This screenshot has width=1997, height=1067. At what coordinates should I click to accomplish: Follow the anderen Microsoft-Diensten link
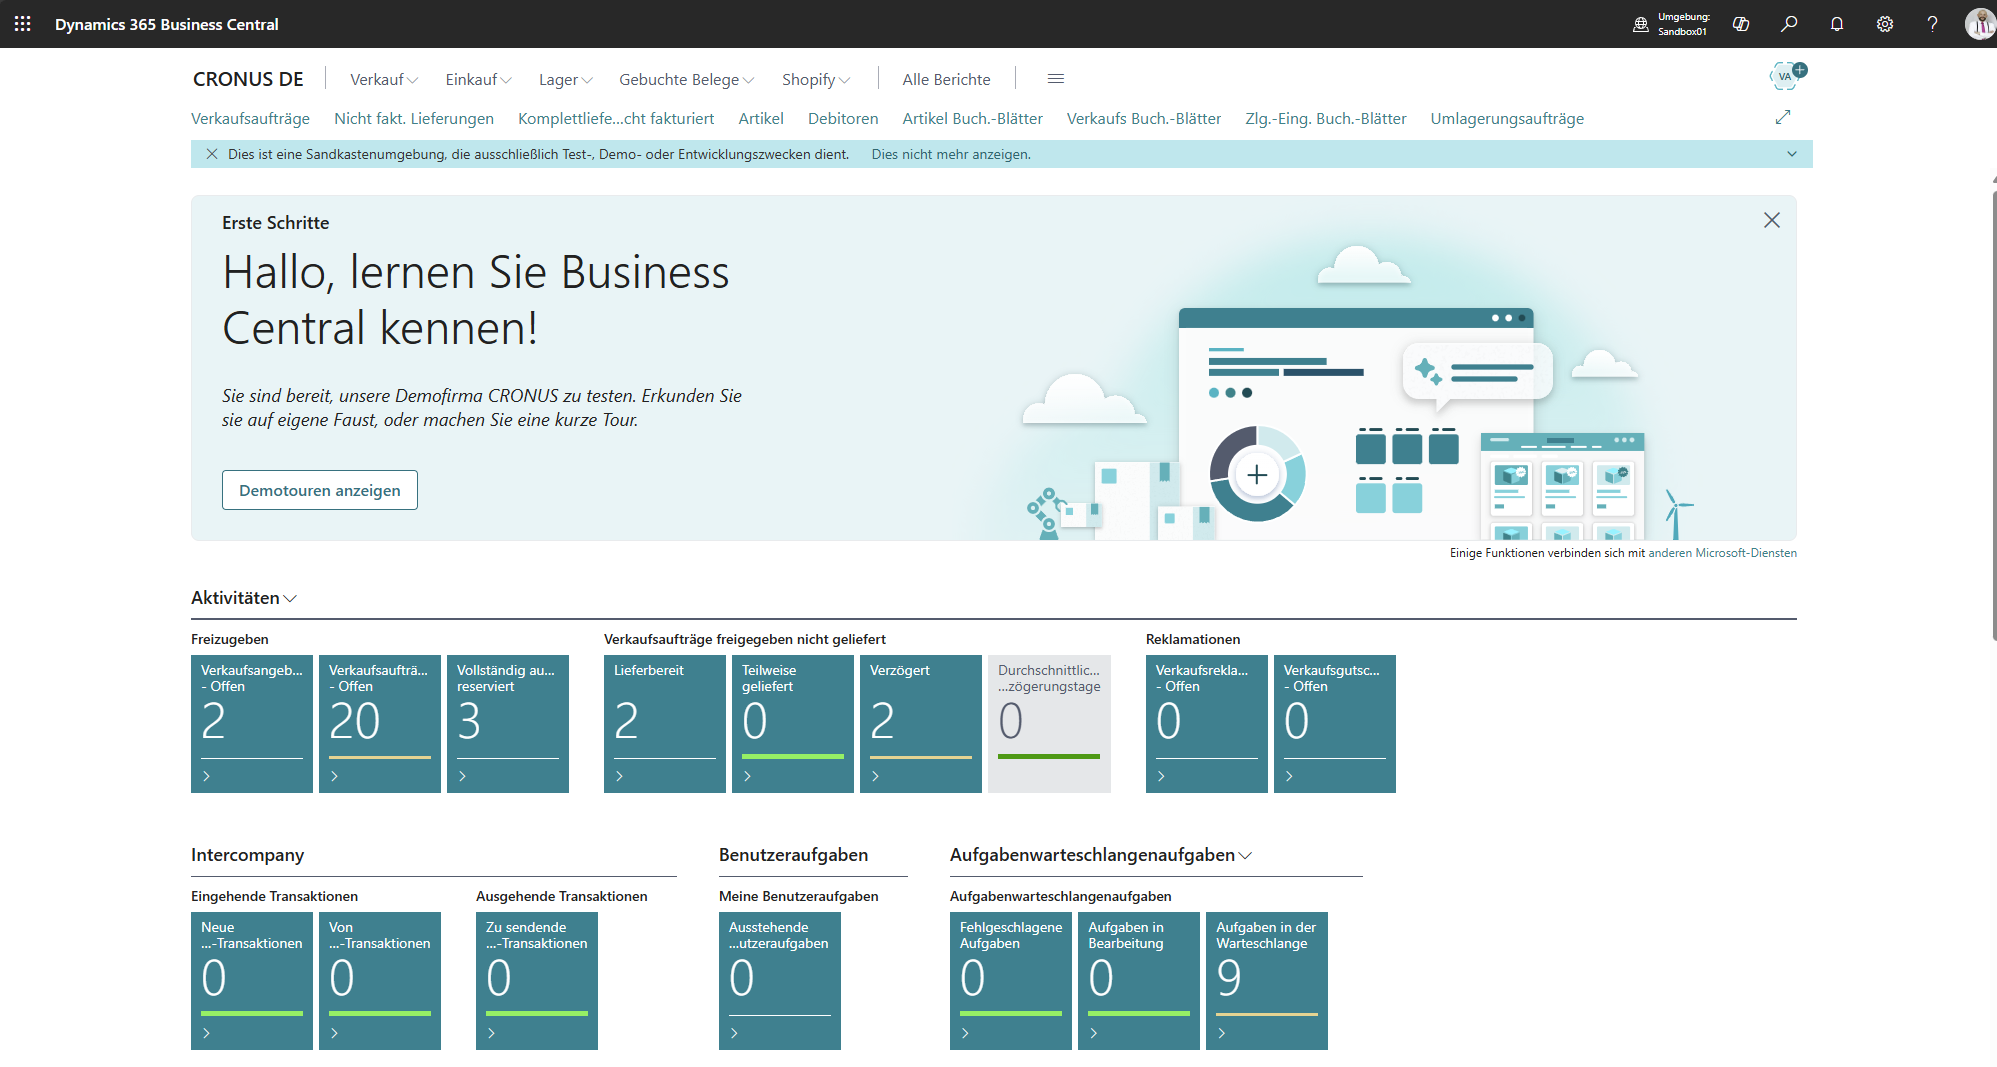point(1722,553)
